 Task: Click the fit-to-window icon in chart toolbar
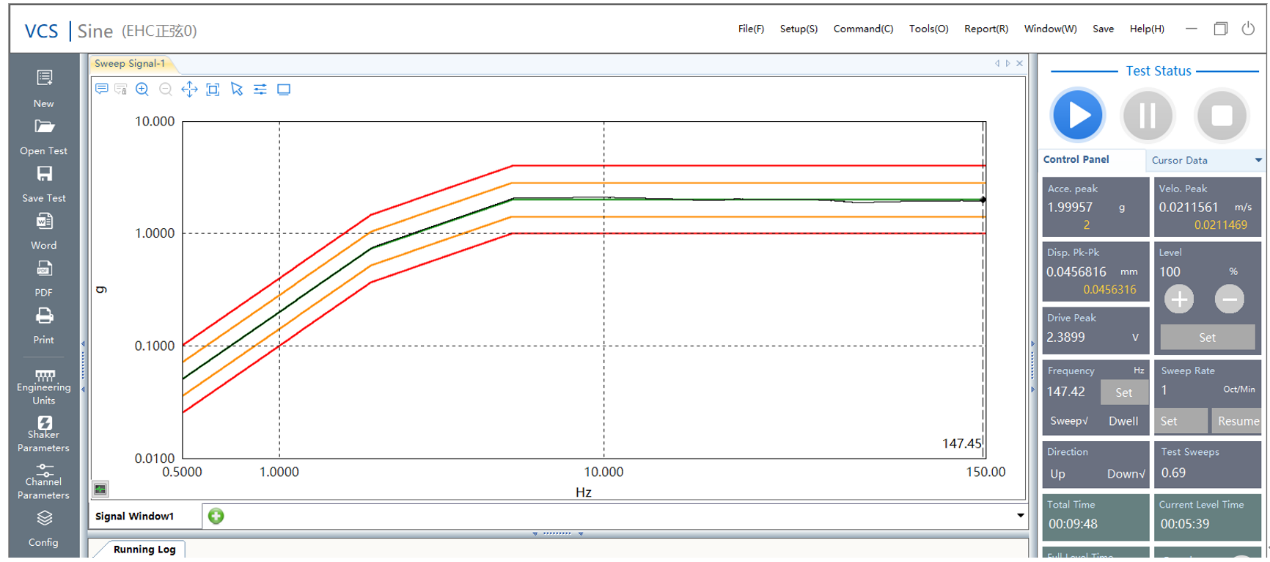[x=213, y=89]
